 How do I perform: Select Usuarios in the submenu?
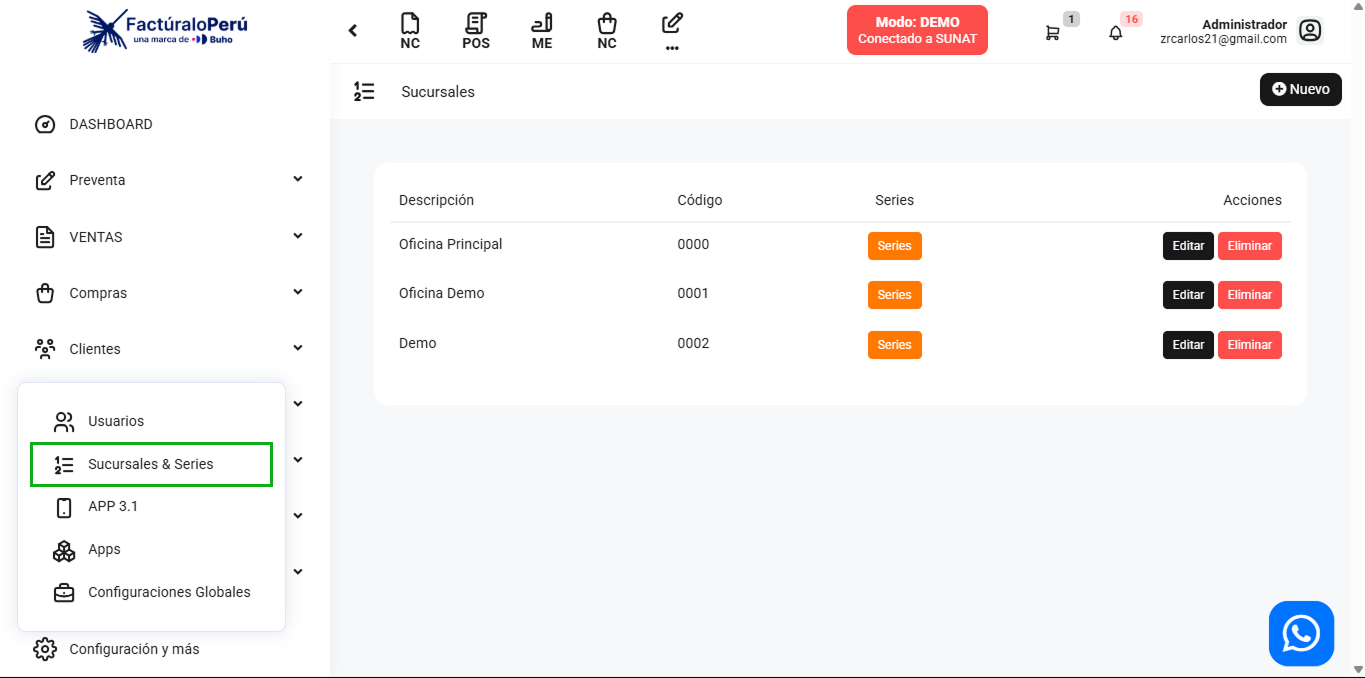116,421
